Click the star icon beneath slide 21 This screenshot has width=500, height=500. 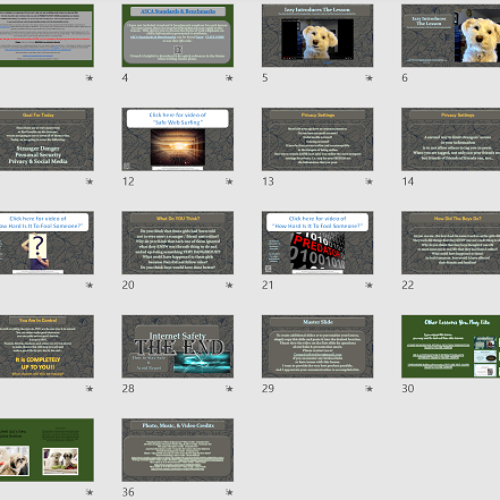pyautogui.click(x=369, y=285)
